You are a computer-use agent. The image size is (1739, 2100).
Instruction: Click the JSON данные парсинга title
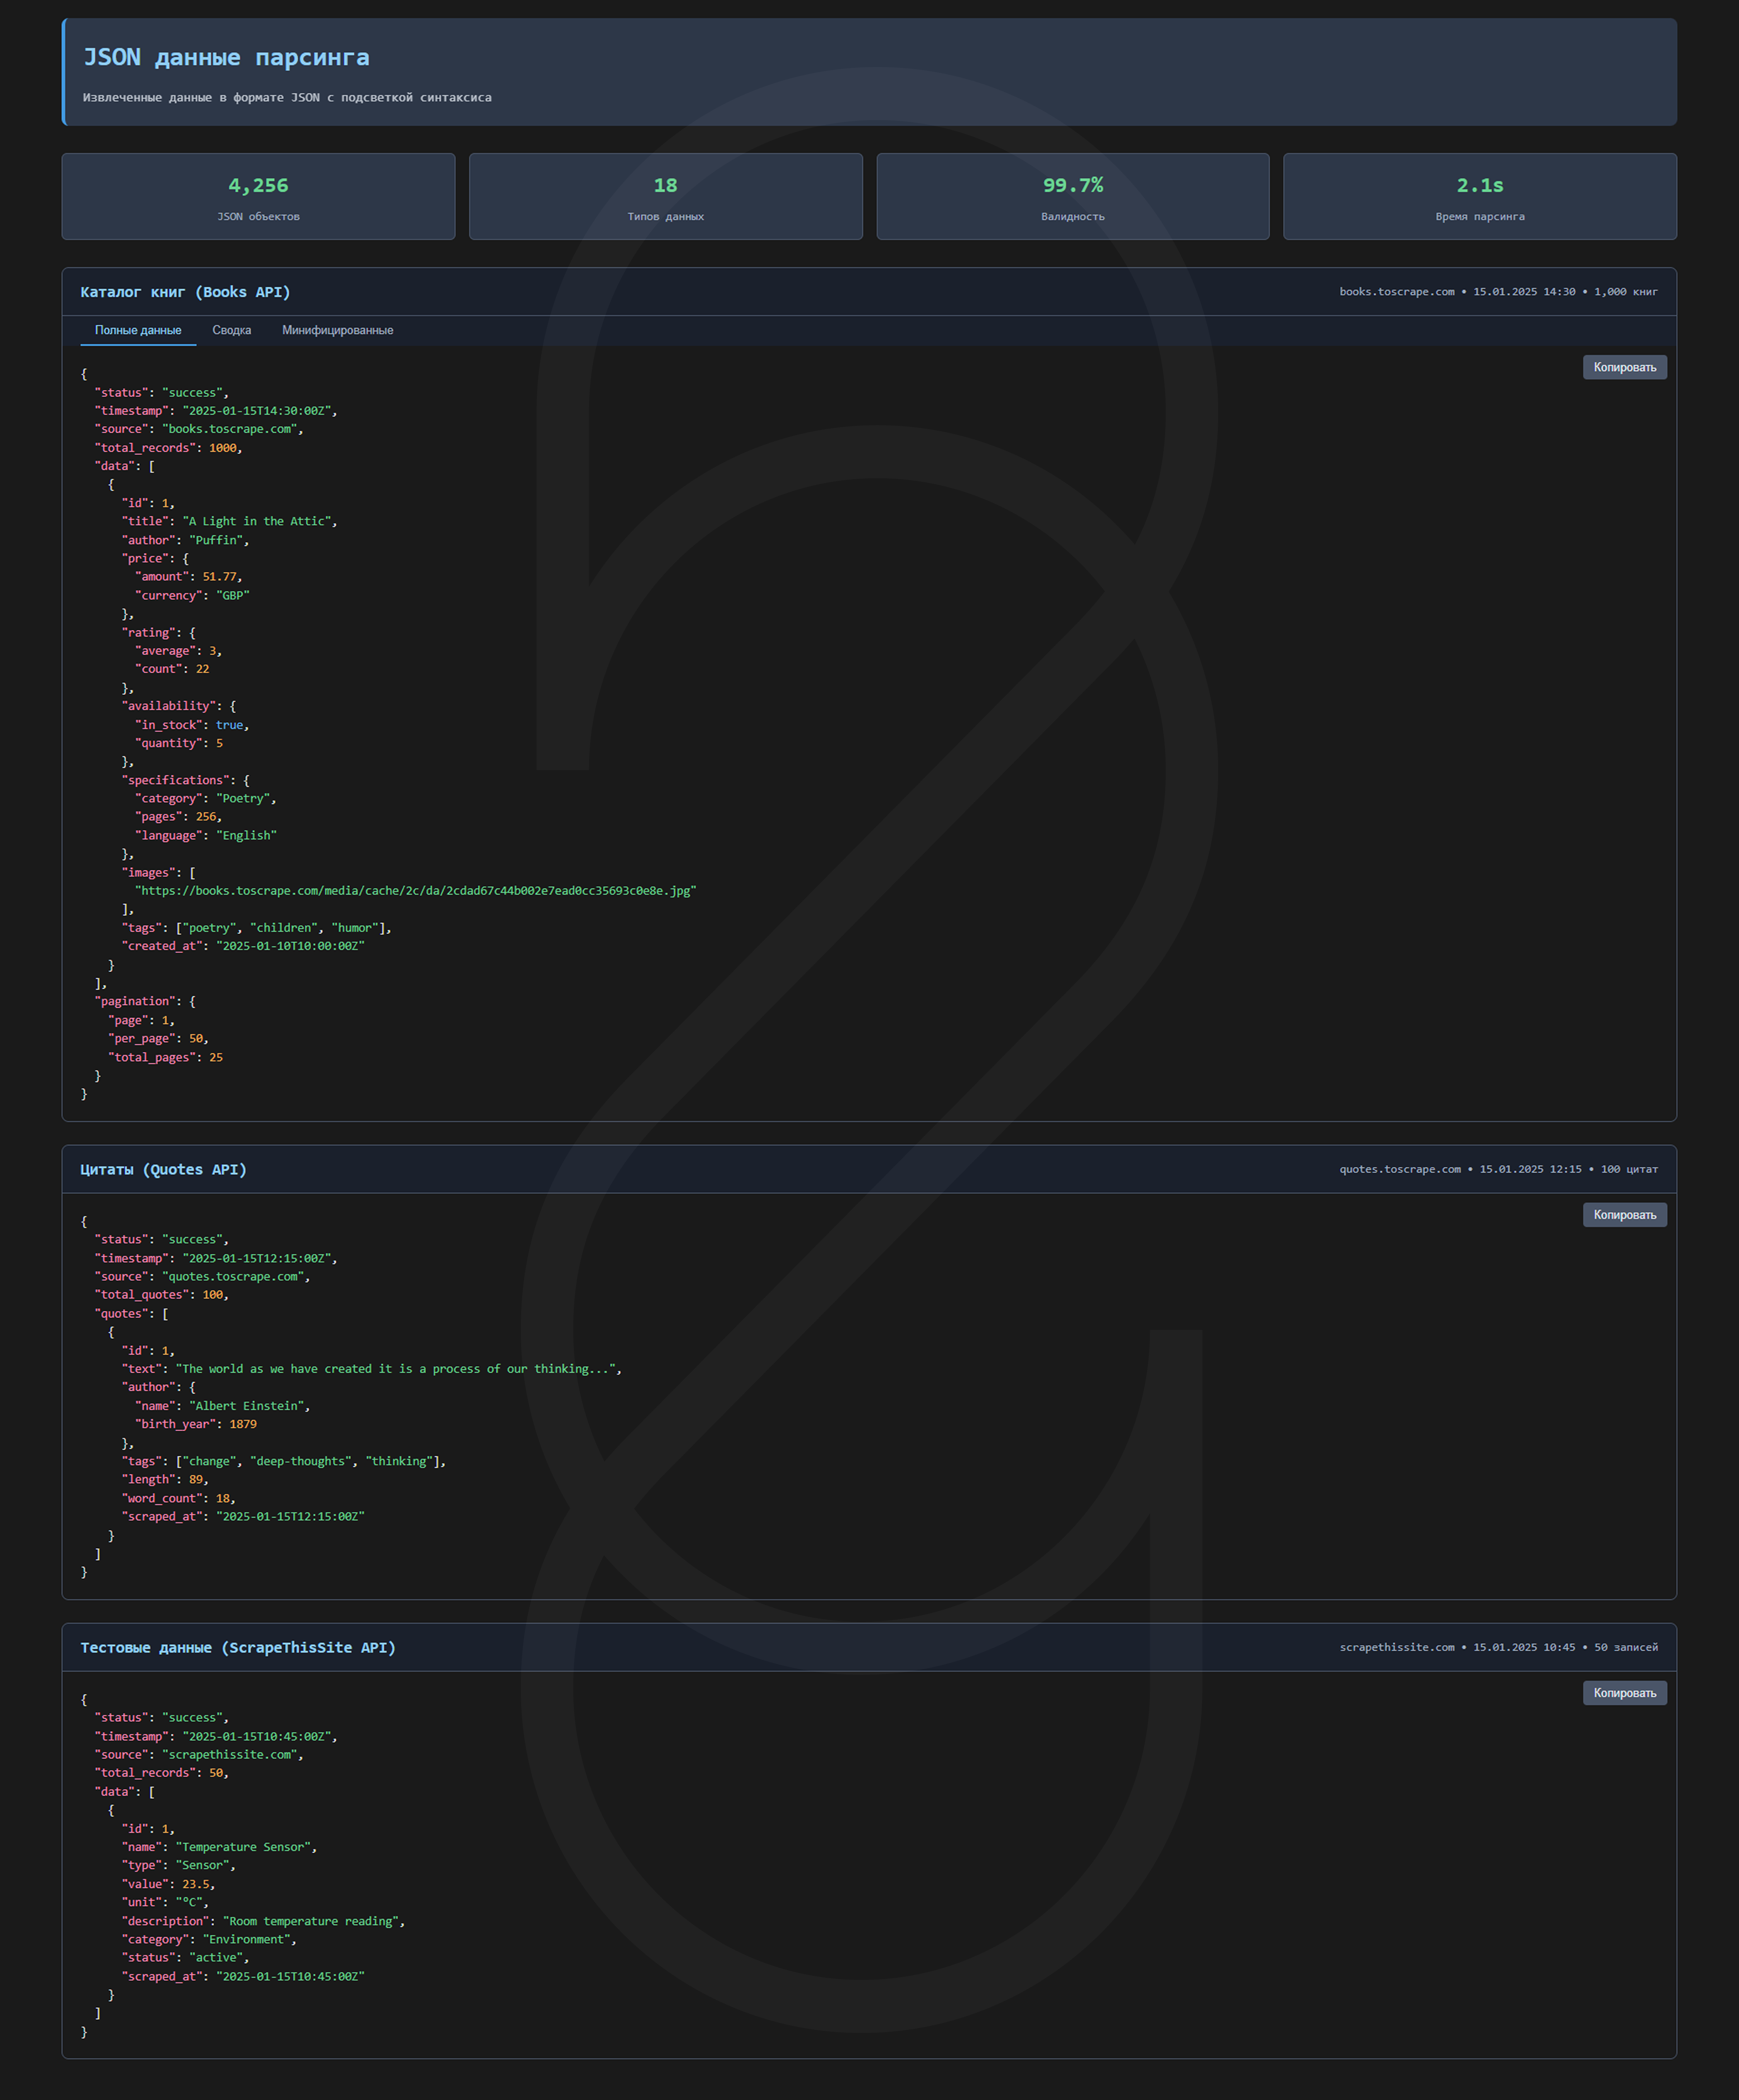click(x=226, y=57)
